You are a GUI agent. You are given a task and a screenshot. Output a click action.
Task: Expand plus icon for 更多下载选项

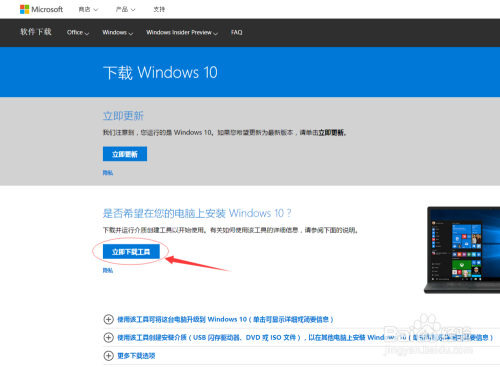click(x=108, y=356)
